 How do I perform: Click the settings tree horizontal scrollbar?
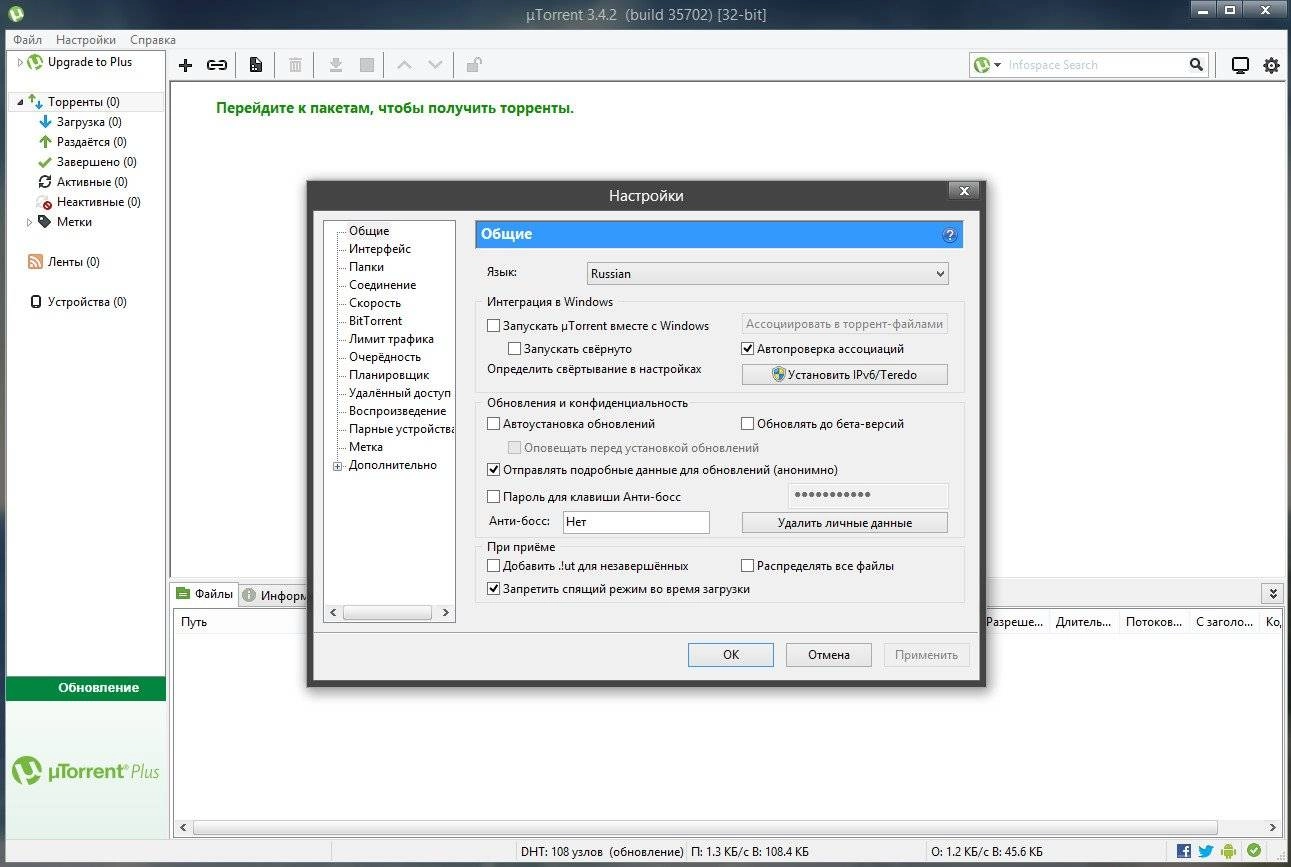388,613
